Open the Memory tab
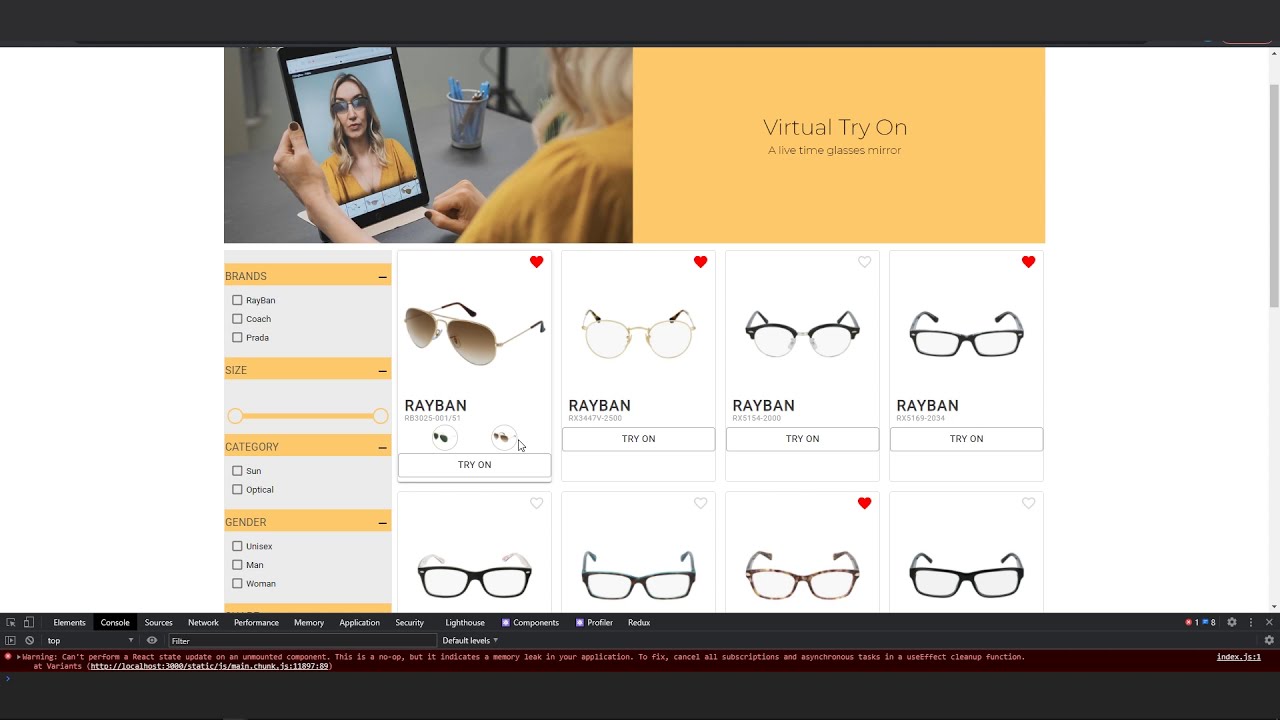The height and width of the screenshot is (720, 1280). [x=309, y=622]
